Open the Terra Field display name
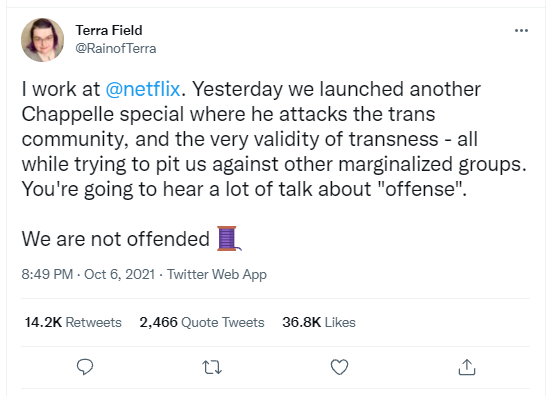This screenshot has height=396, width=551. [109, 30]
